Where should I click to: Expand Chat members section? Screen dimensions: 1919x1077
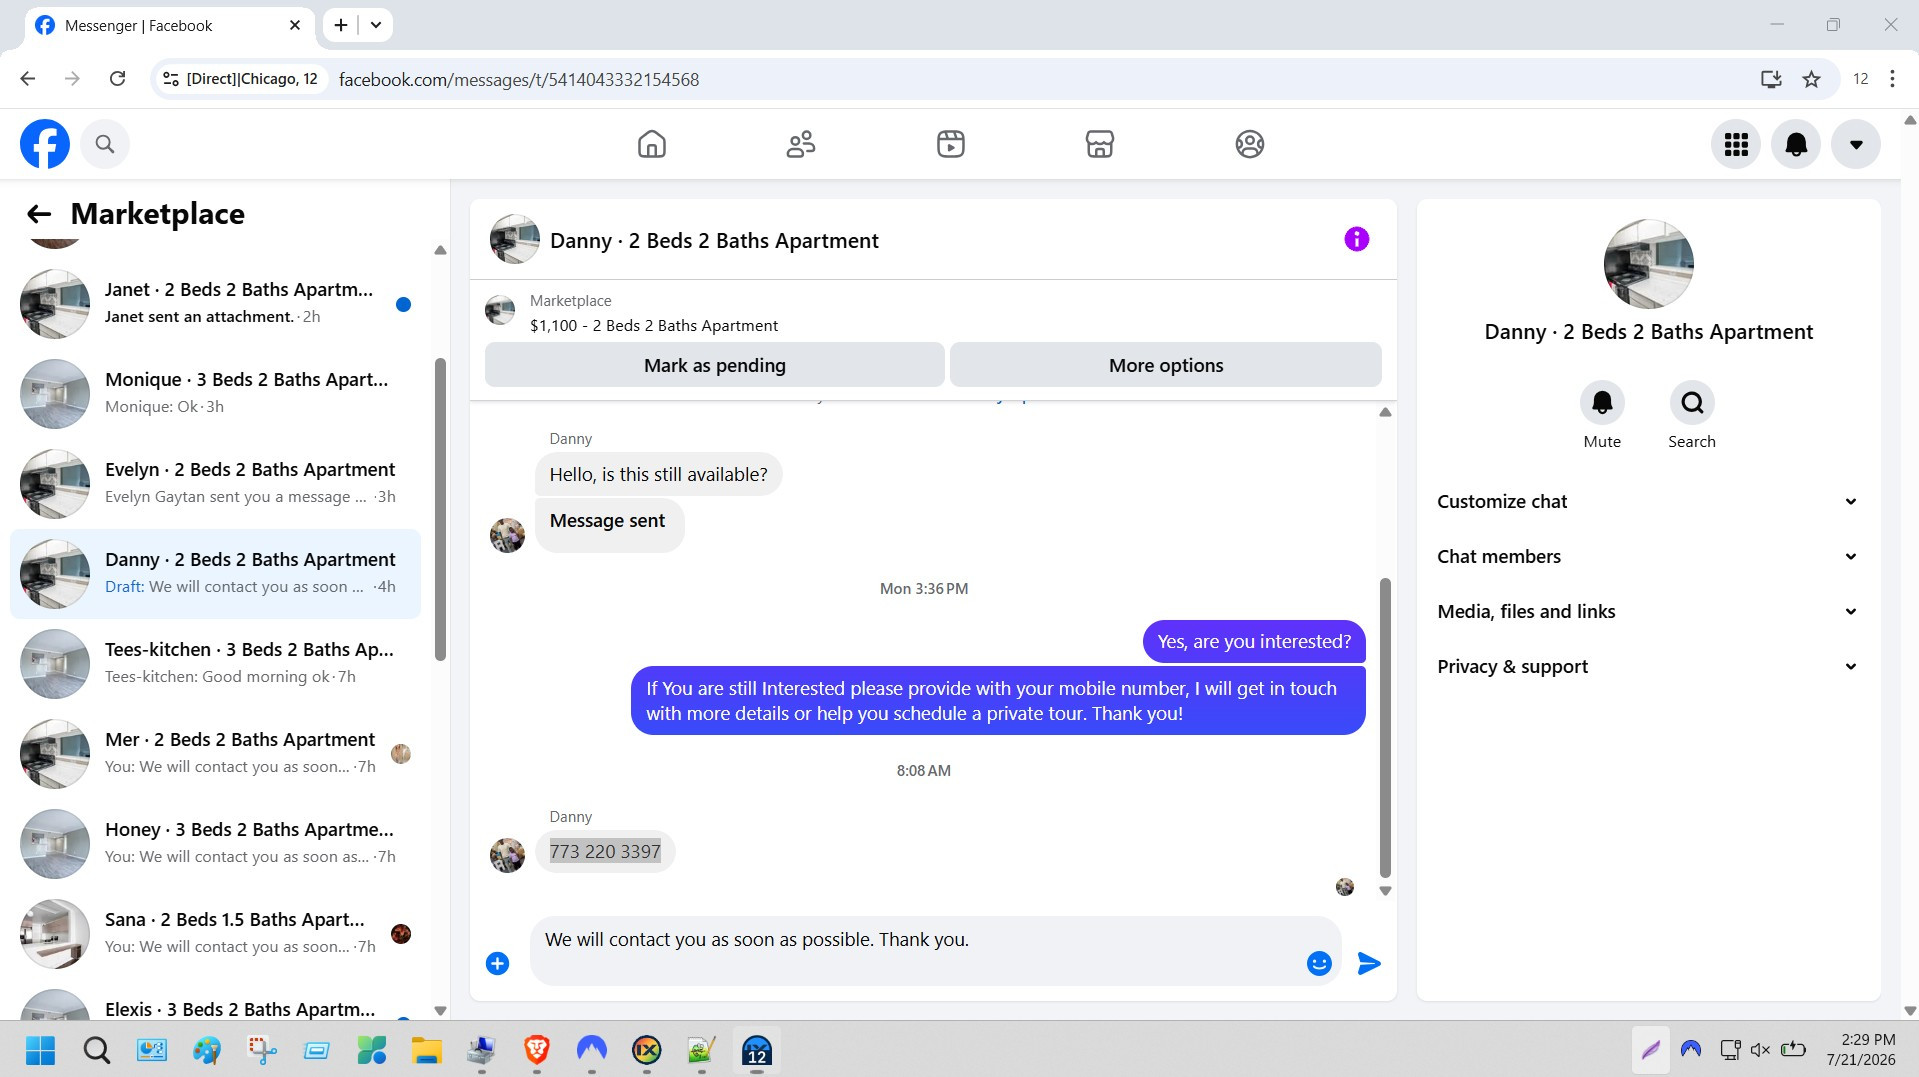(x=1648, y=557)
